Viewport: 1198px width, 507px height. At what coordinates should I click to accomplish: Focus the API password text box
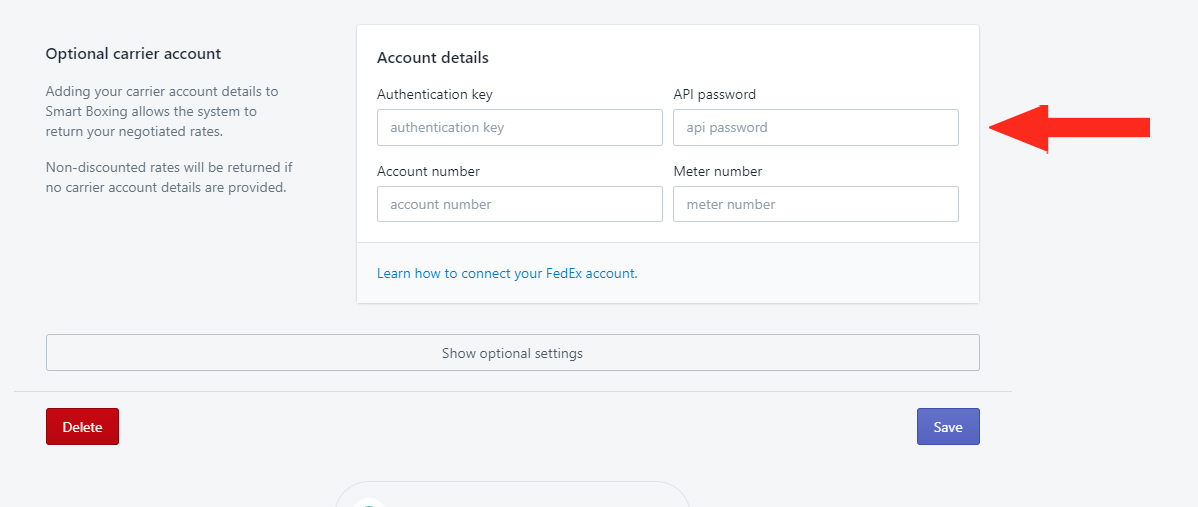tap(815, 128)
